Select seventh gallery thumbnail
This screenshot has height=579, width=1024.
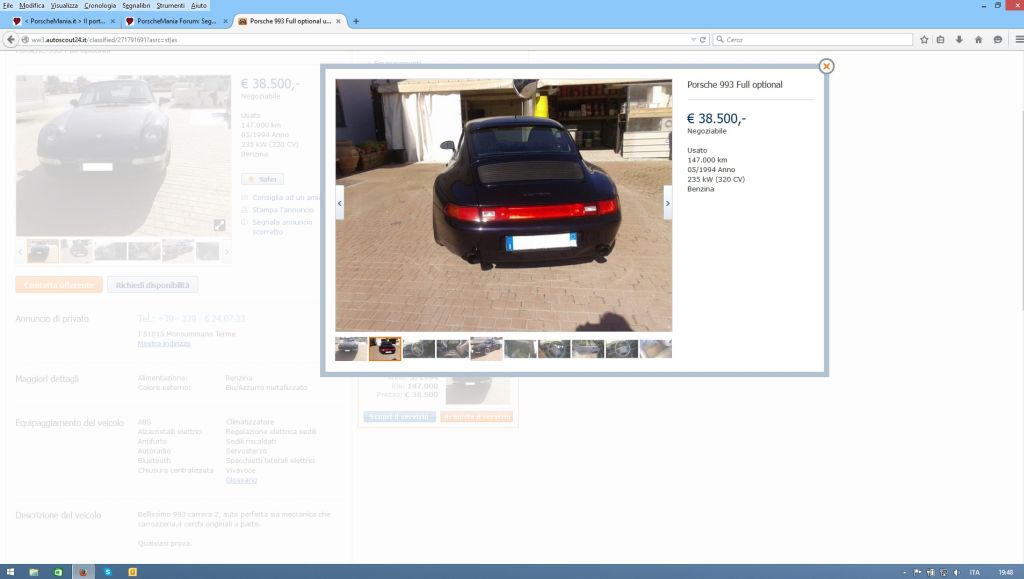(554, 349)
